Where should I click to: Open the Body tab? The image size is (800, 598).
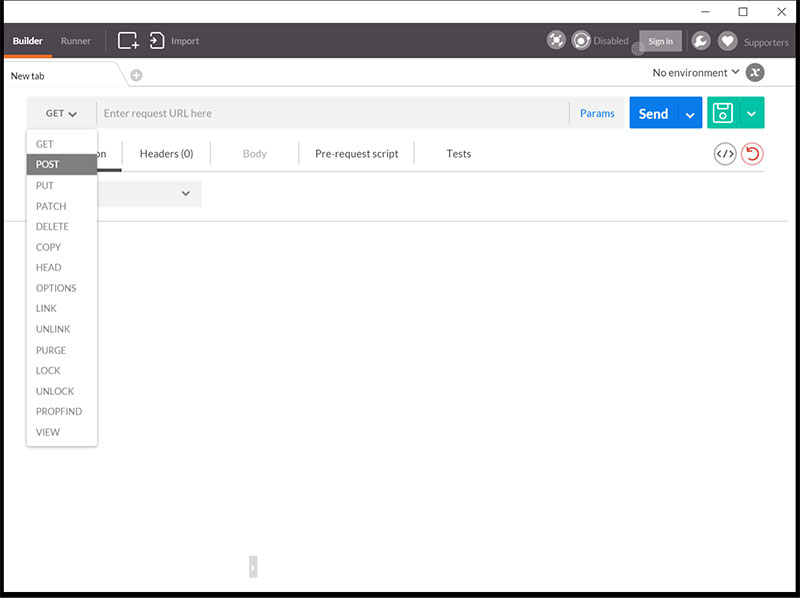(x=255, y=154)
